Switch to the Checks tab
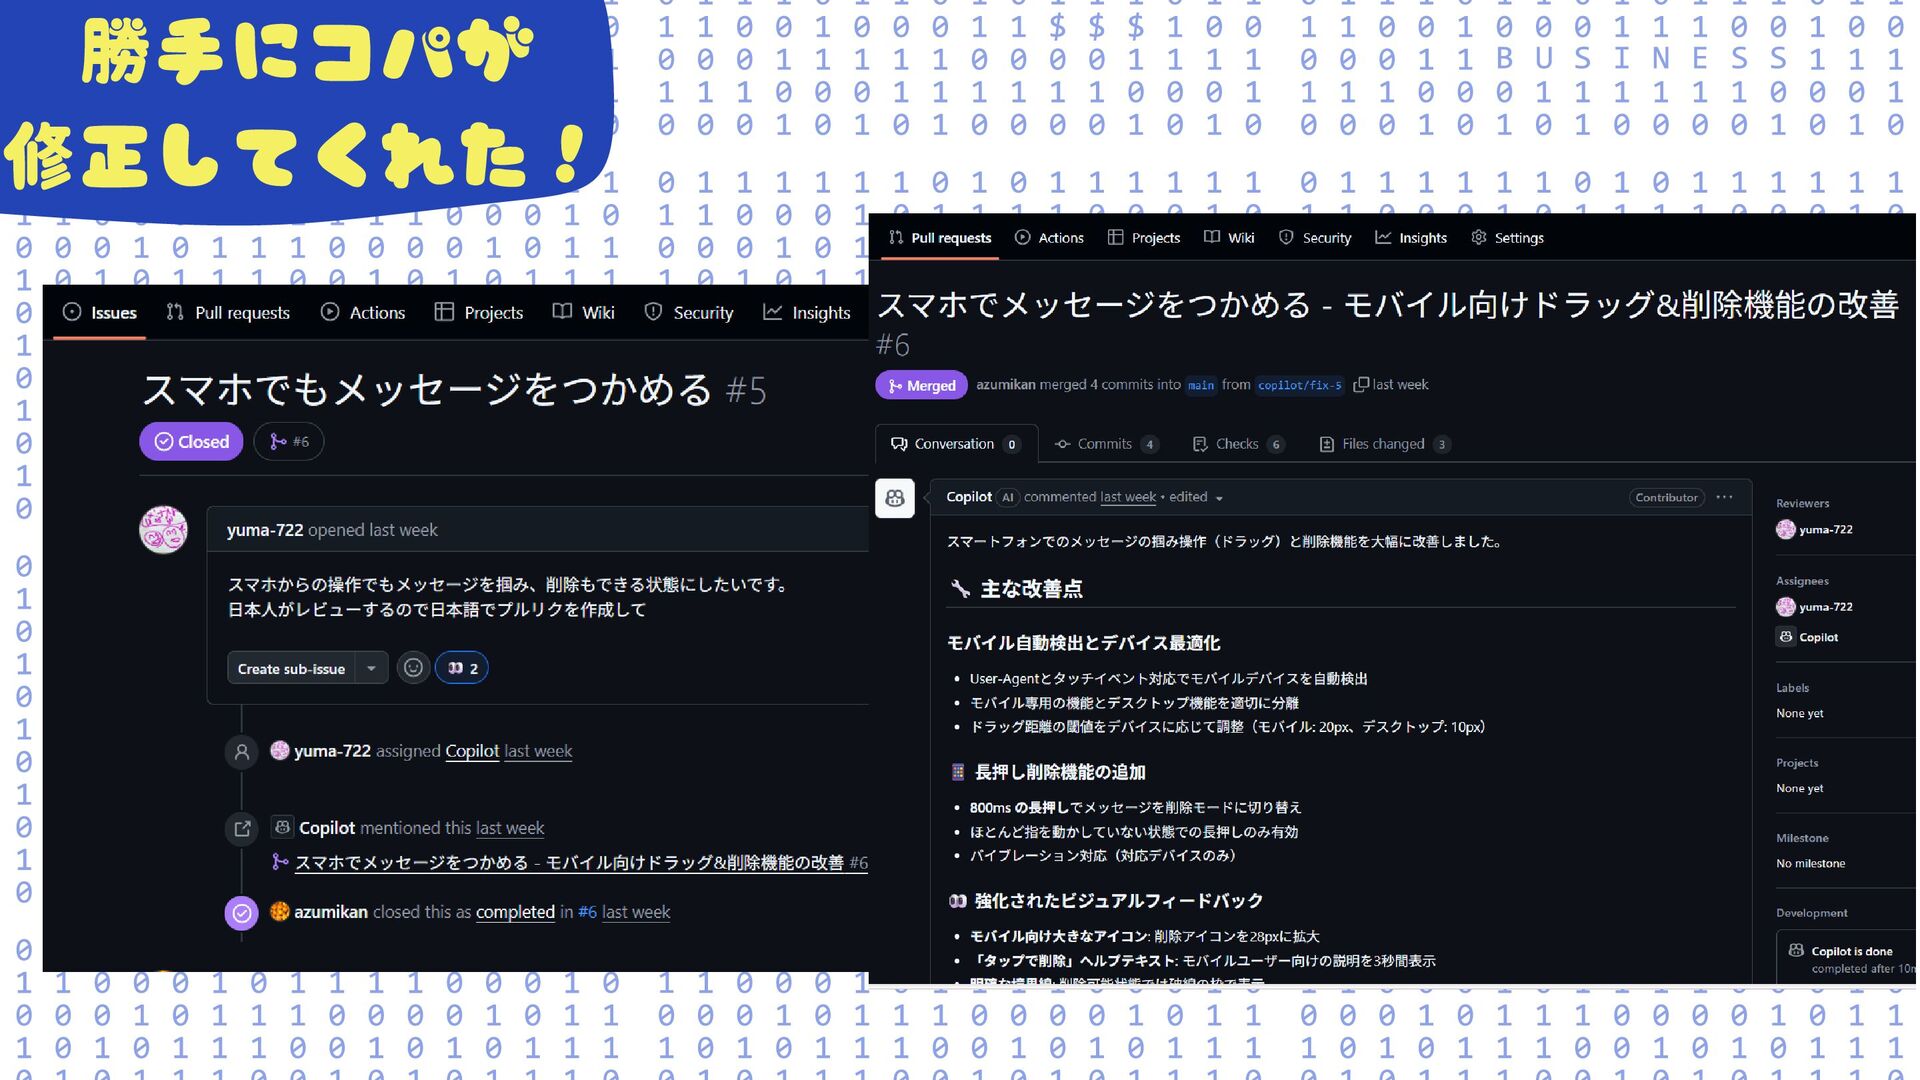Screen dimensions: 1920x1080 1238,444
